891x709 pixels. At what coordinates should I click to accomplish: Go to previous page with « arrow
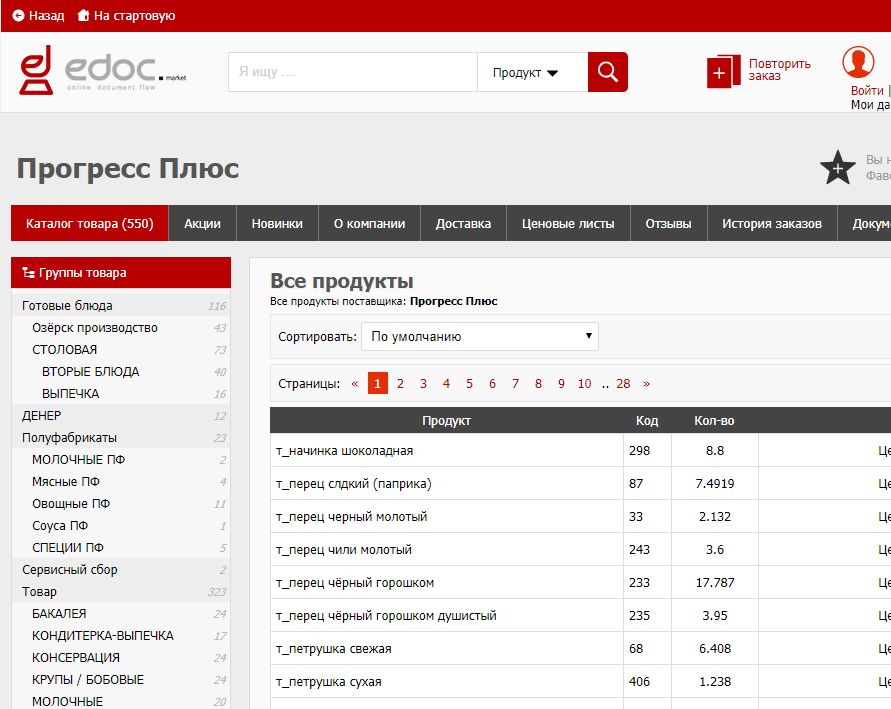354,384
